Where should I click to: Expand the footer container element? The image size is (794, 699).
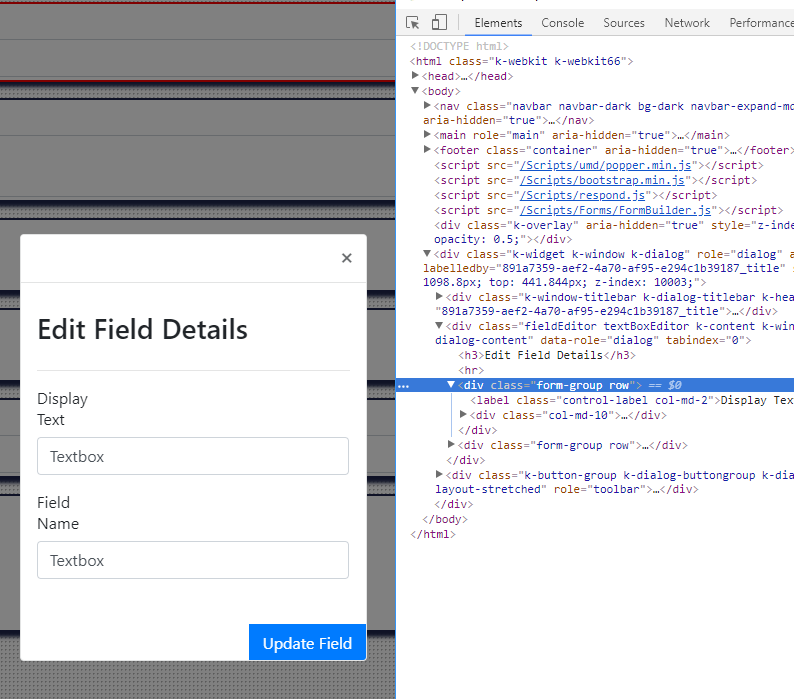pos(427,149)
